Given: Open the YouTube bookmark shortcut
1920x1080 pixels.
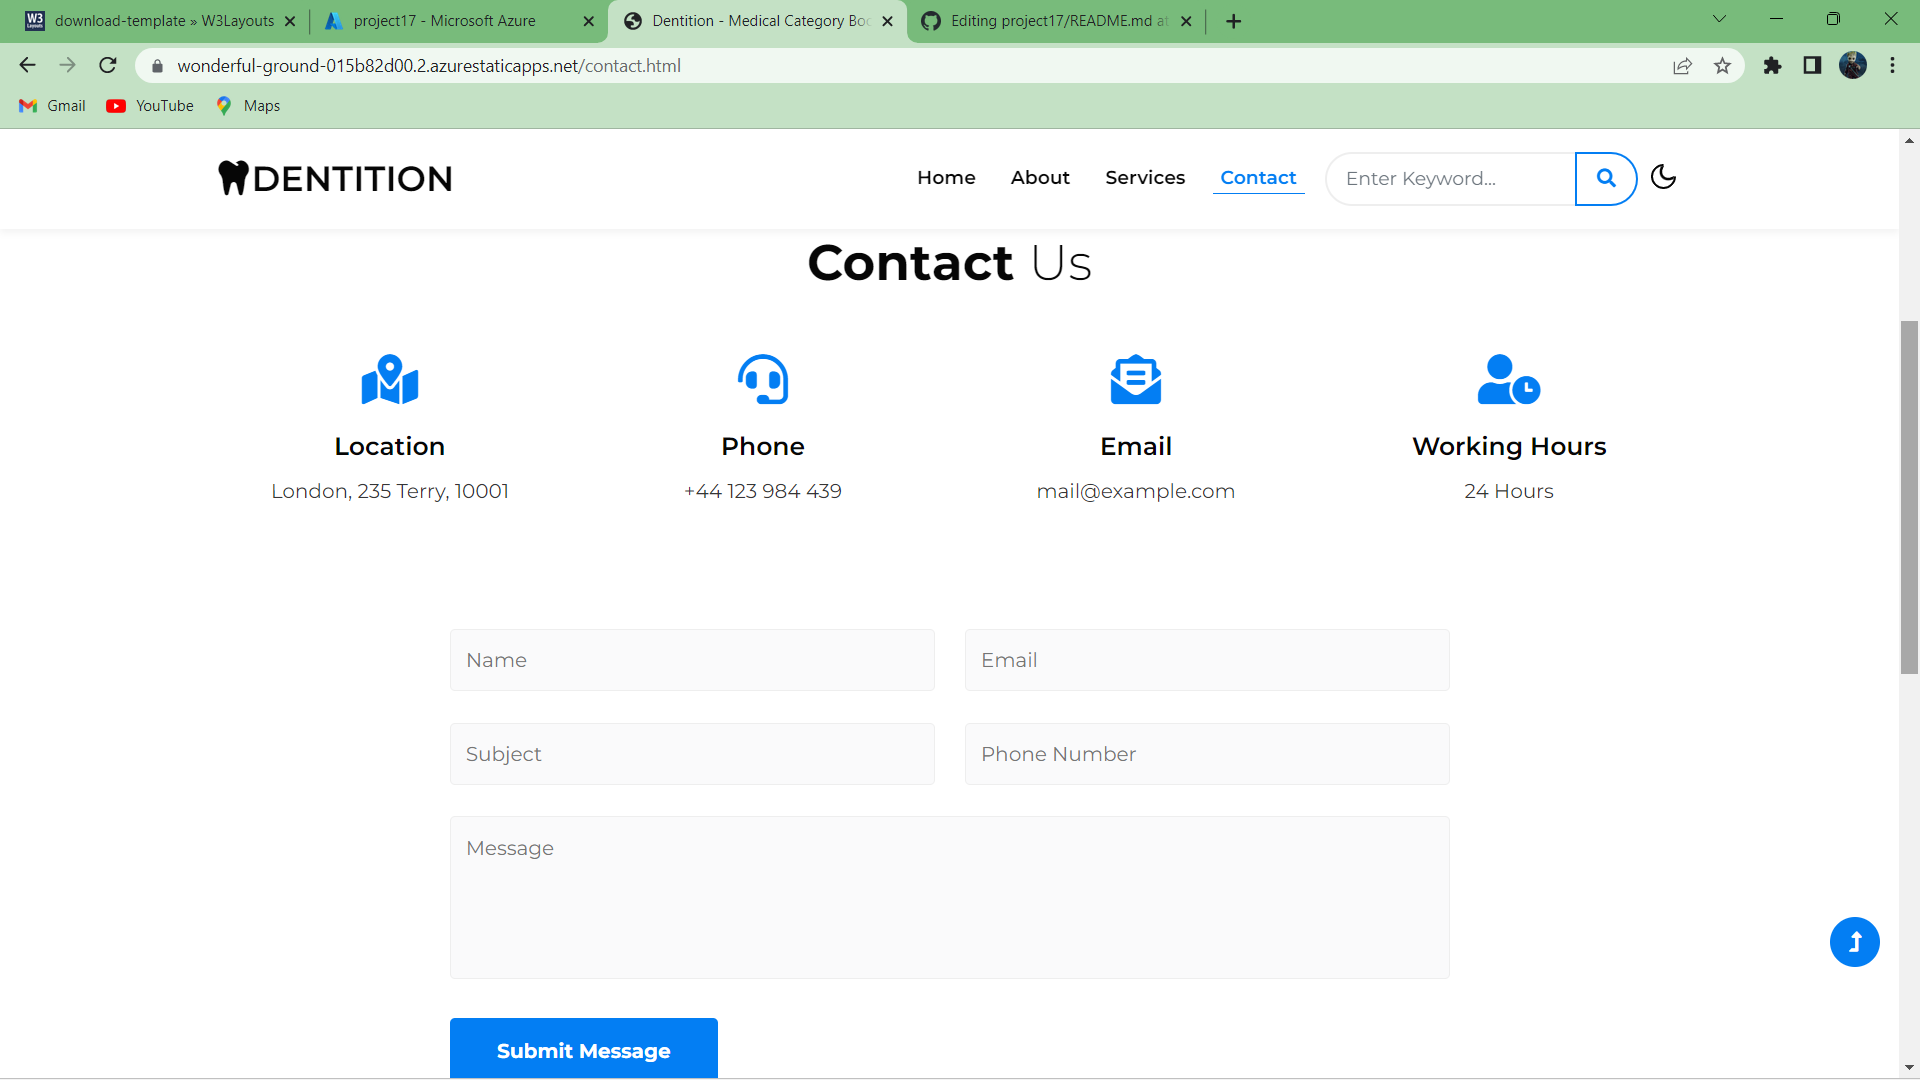Looking at the screenshot, I should [x=149, y=105].
